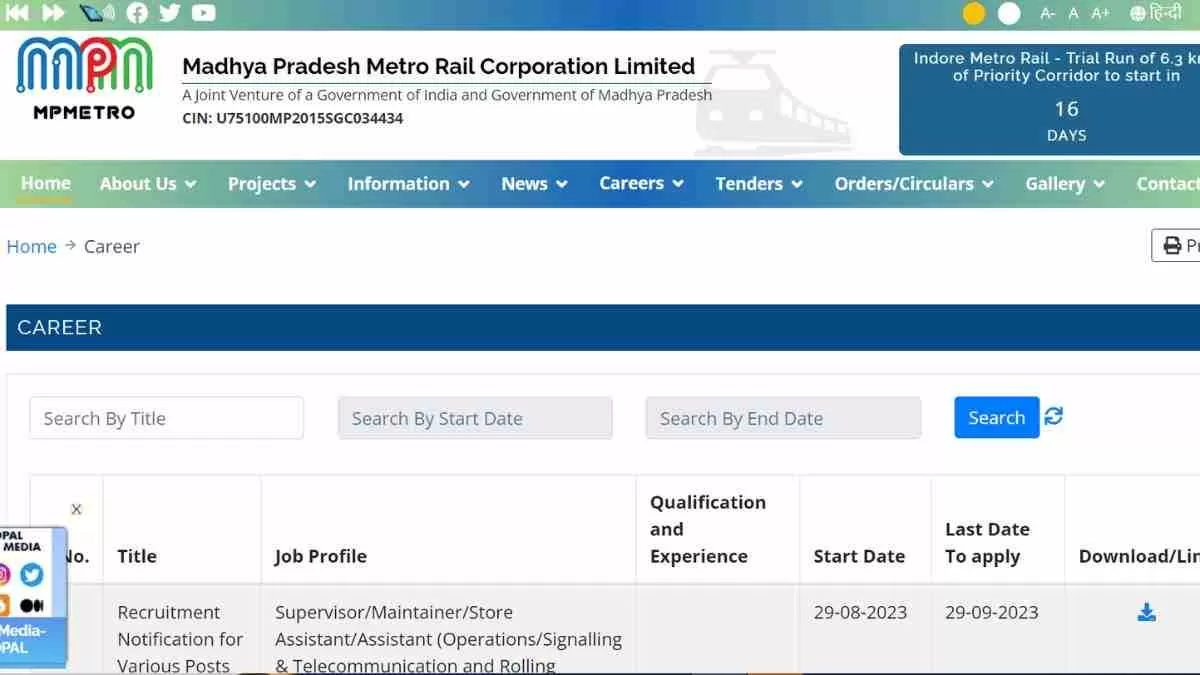Viewport: 1200px width, 675px height.
Task: Open the Search By End Date field
Action: point(783,418)
